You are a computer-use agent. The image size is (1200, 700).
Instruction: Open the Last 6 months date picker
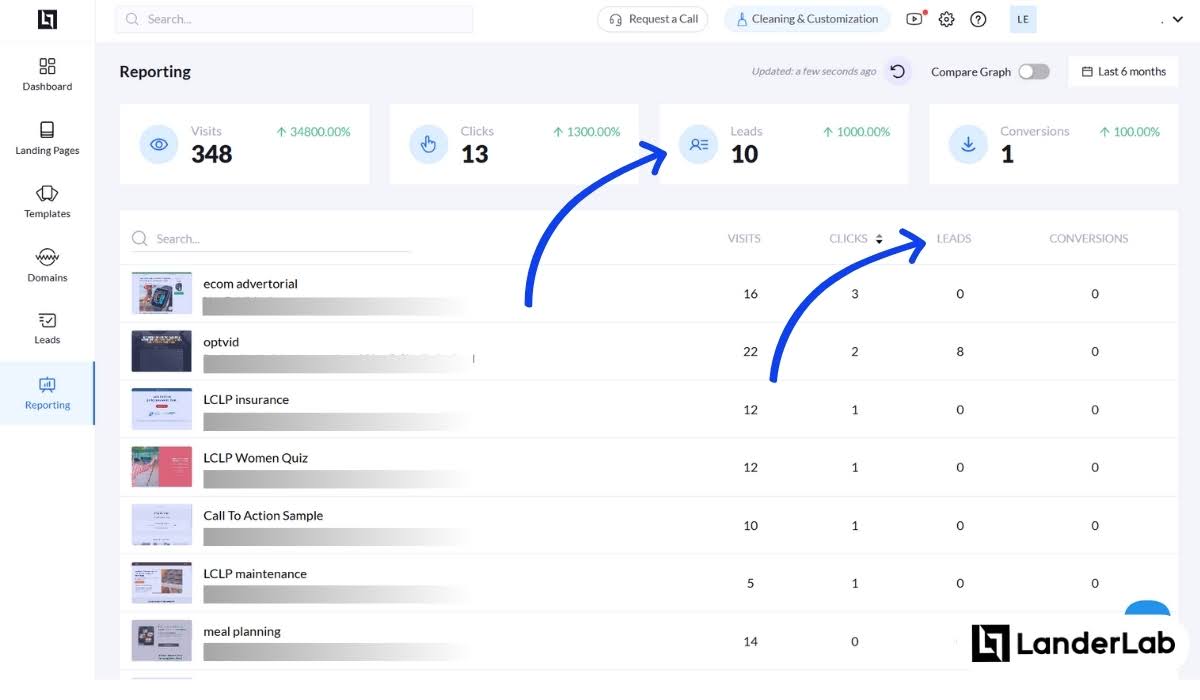pos(1123,72)
